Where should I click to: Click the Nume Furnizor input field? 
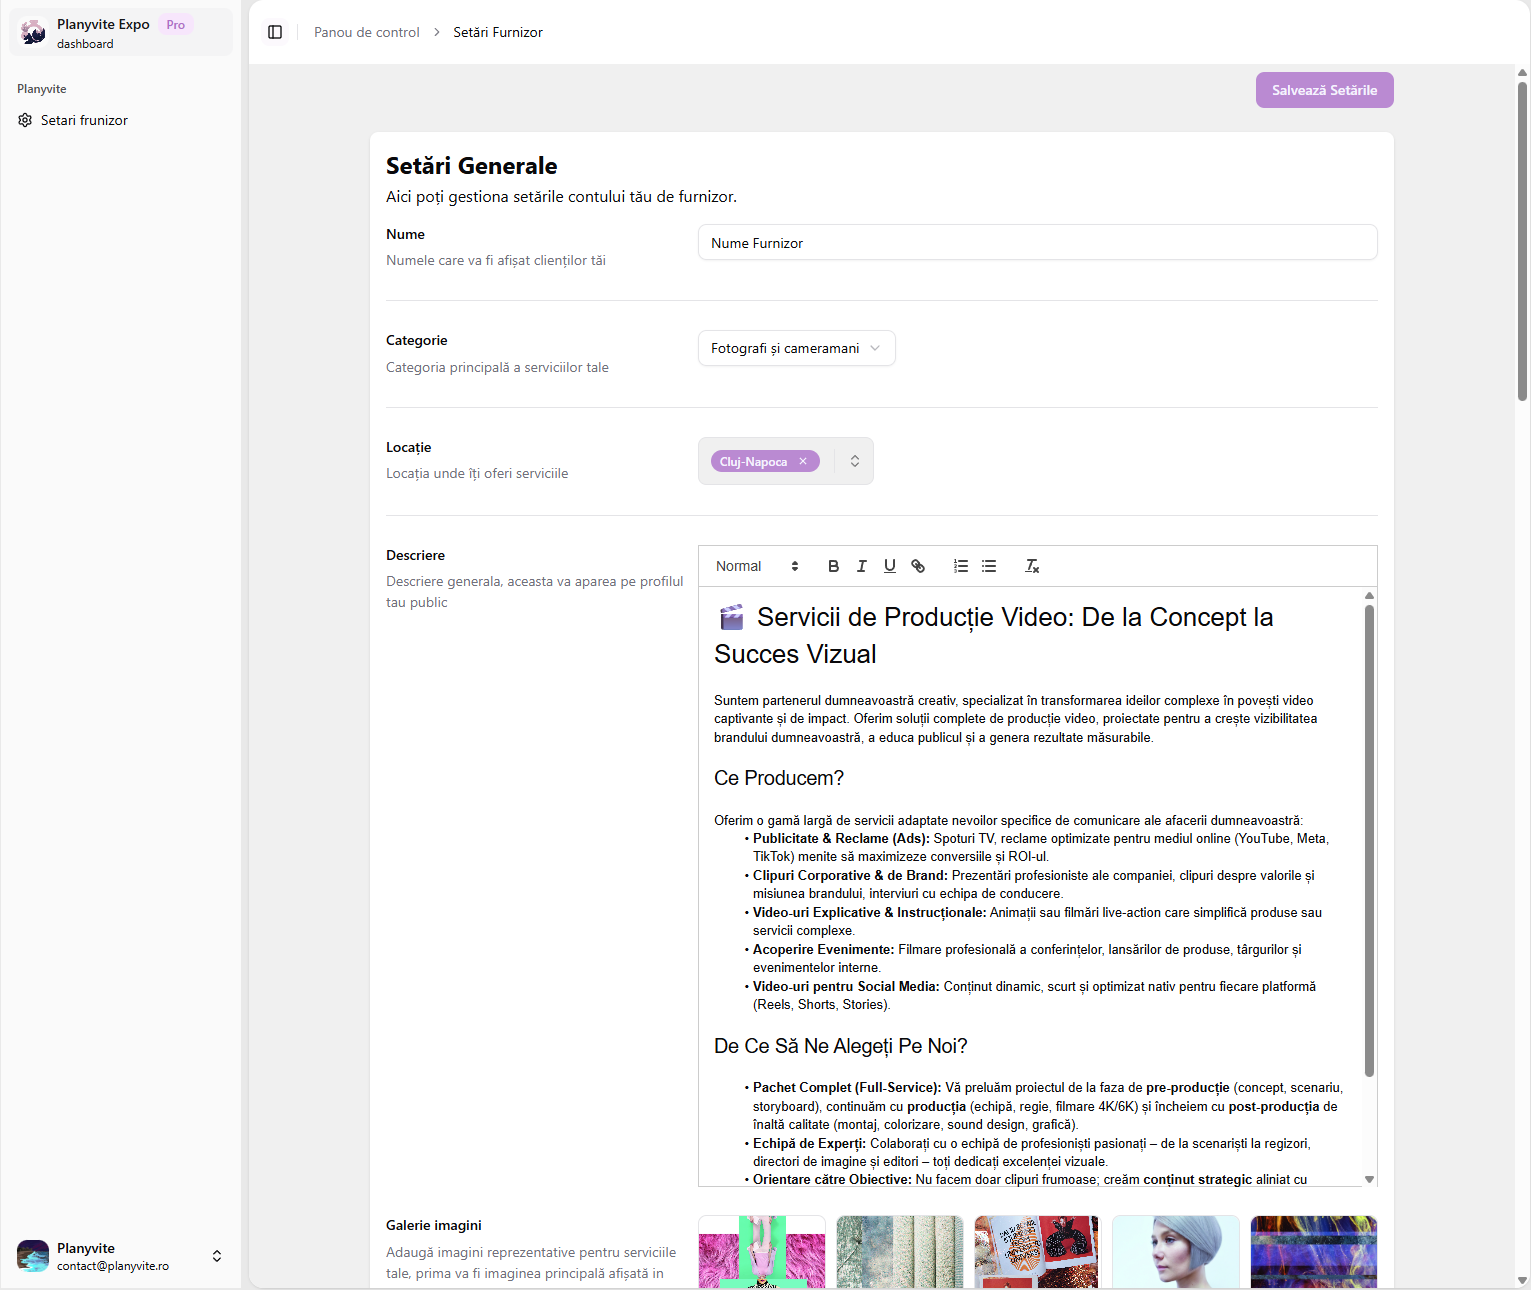click(1037, 242)
